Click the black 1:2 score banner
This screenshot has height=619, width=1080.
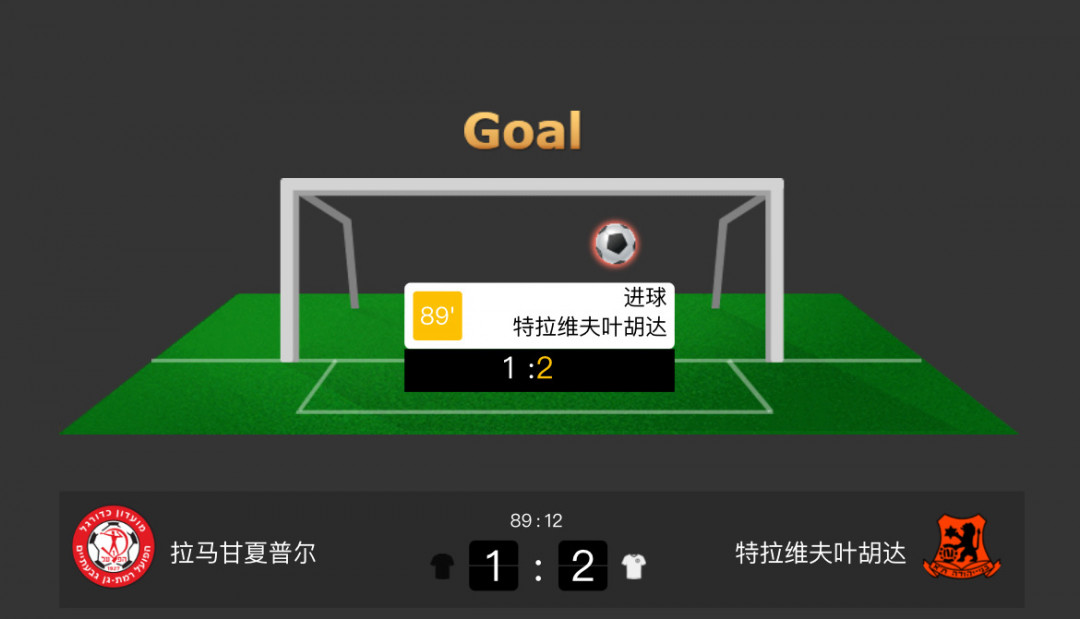click(539, 370)
